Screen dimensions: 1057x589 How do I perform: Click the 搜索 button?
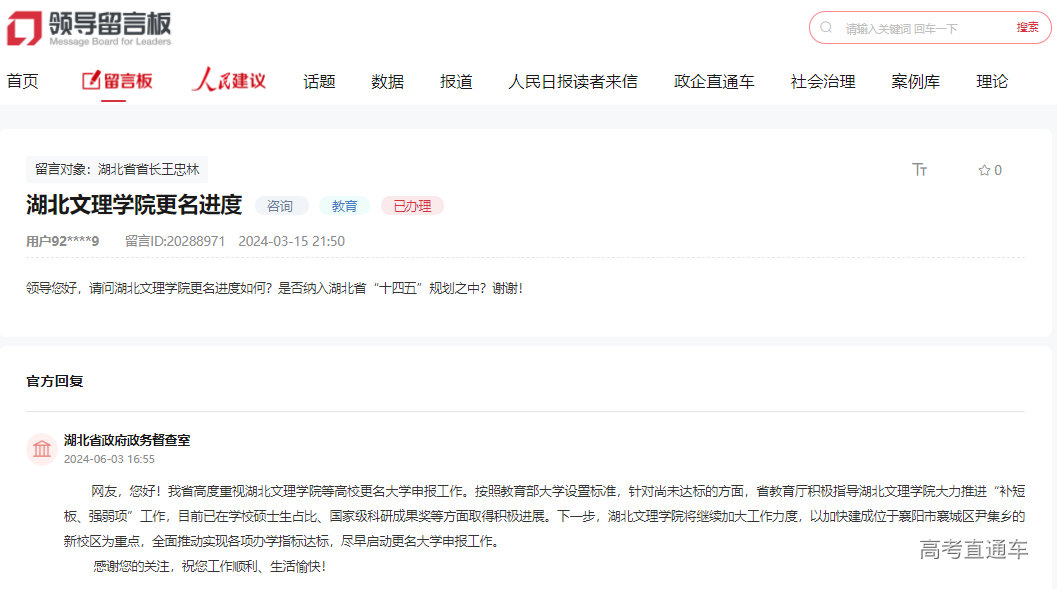point(1026,27)
